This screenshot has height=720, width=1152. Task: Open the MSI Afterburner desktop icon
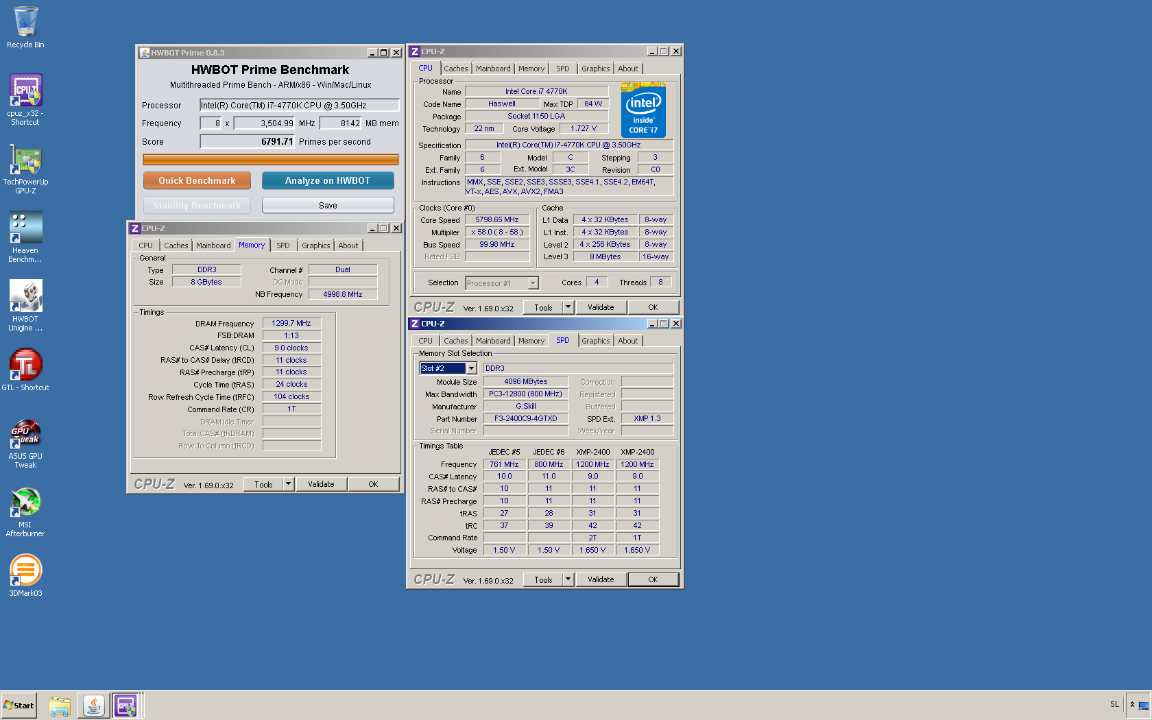25,511
